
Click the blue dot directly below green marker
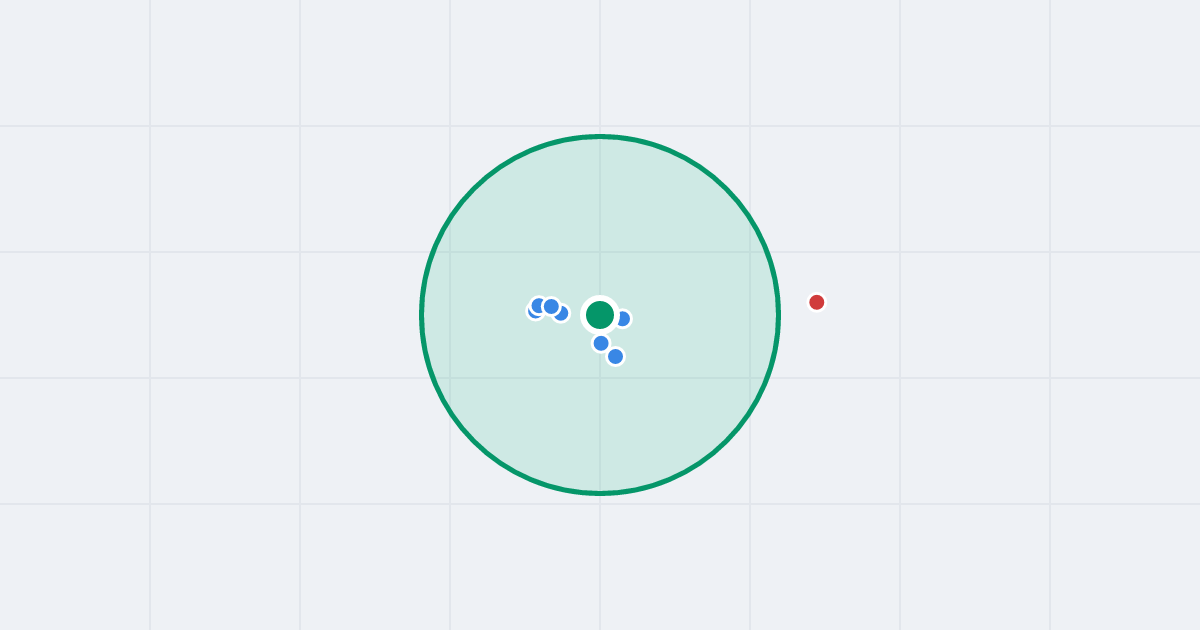[601, 343]
